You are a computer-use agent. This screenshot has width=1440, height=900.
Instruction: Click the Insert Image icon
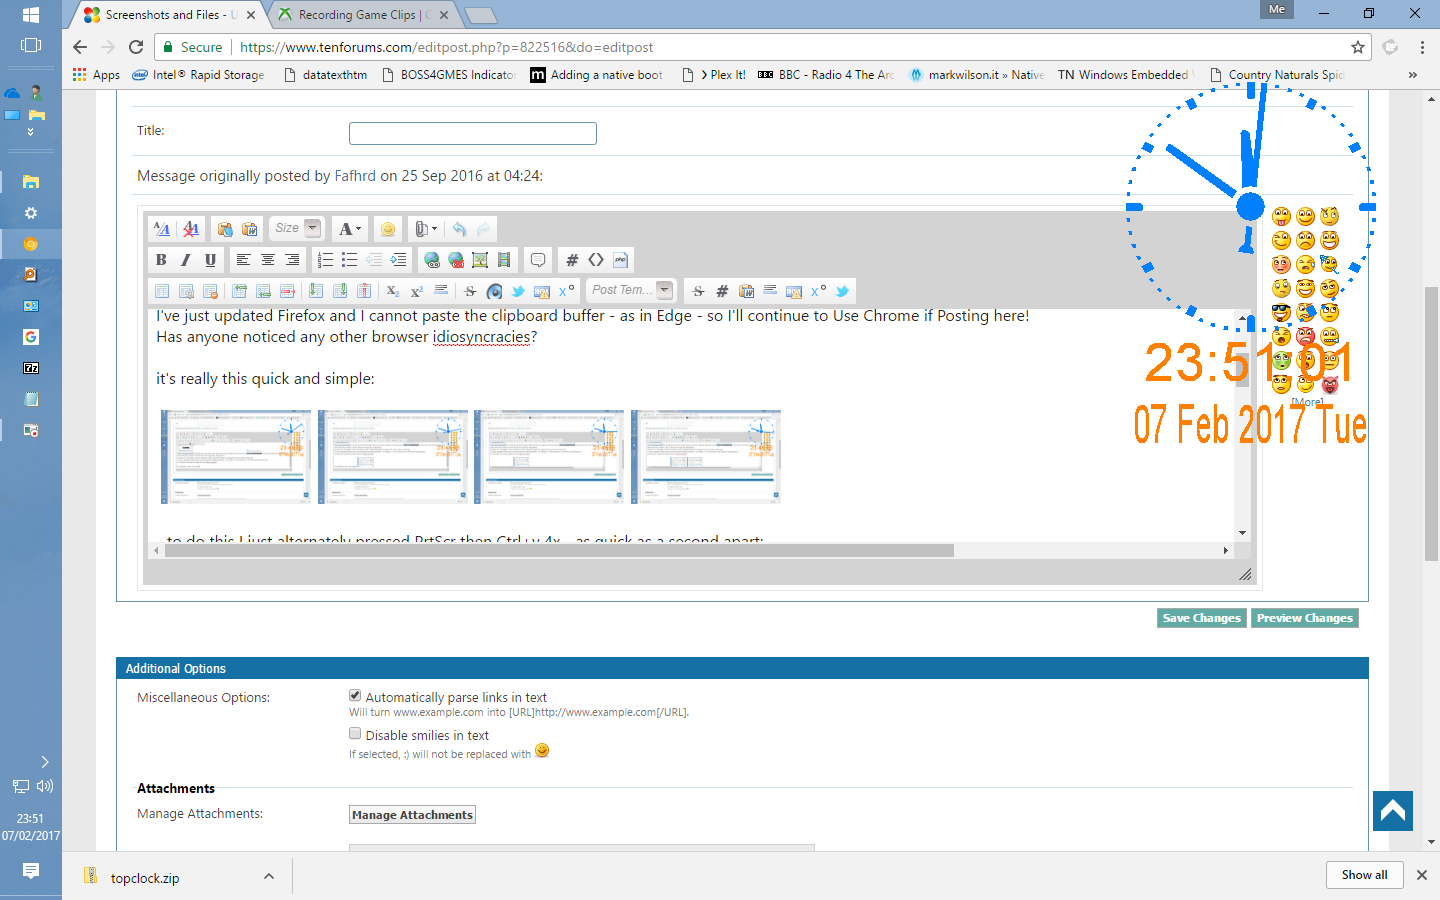tap(480, 260)
